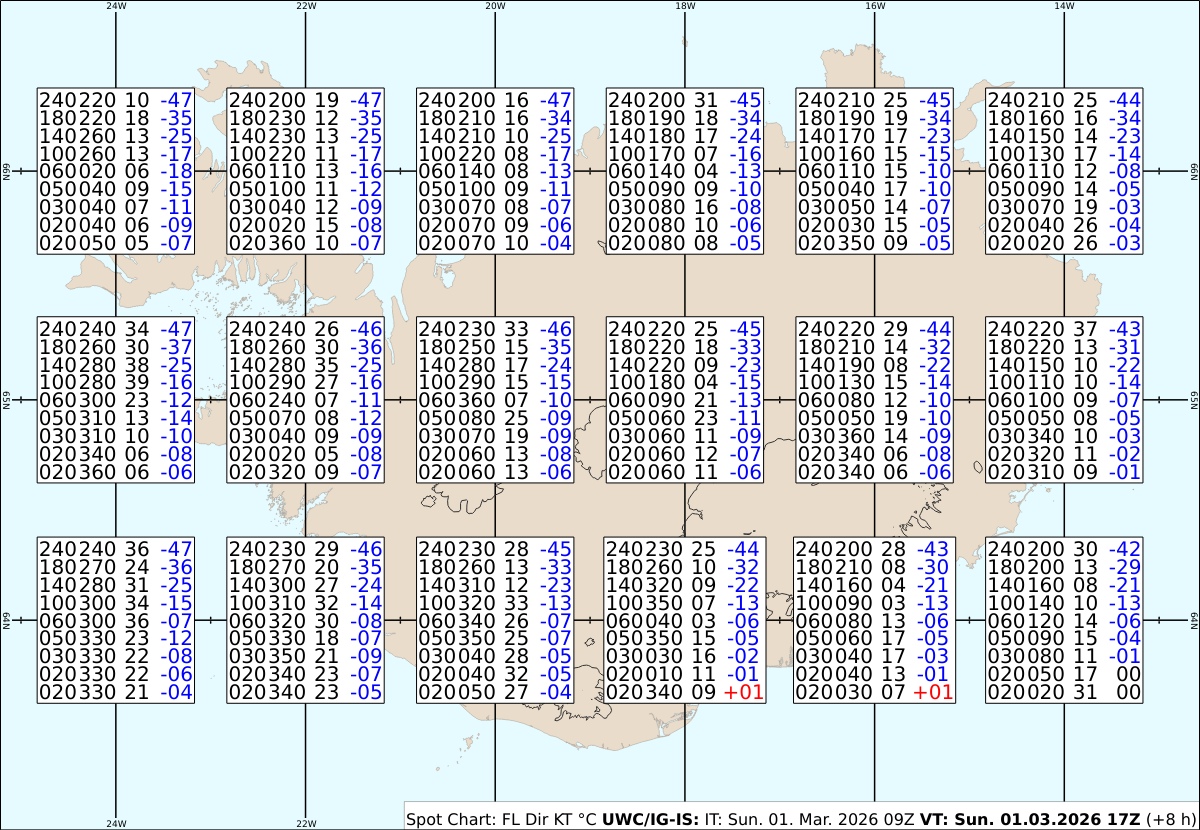Image resolution: width=1200 pixels, height=830 pixels.
Task: Click the row "020350 09 -05"
Action: click(875, 244)
